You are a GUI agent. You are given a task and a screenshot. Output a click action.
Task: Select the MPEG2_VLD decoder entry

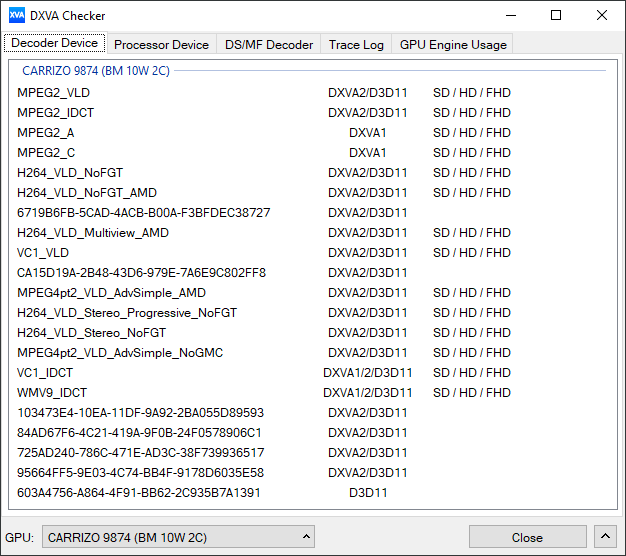click(54, 93)
